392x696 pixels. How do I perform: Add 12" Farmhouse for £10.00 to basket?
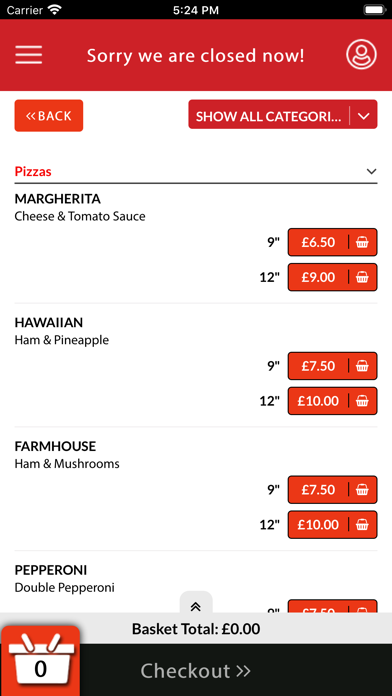coord(333,525)
